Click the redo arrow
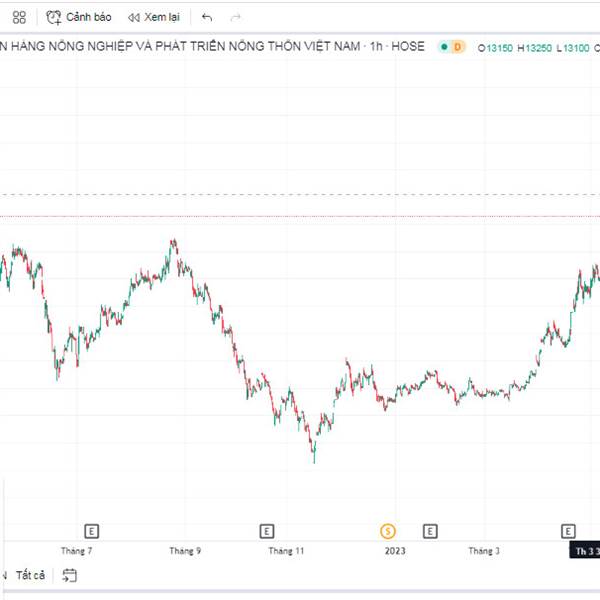Viewport: 600px width, 600px height. click(x=236, y=17)
